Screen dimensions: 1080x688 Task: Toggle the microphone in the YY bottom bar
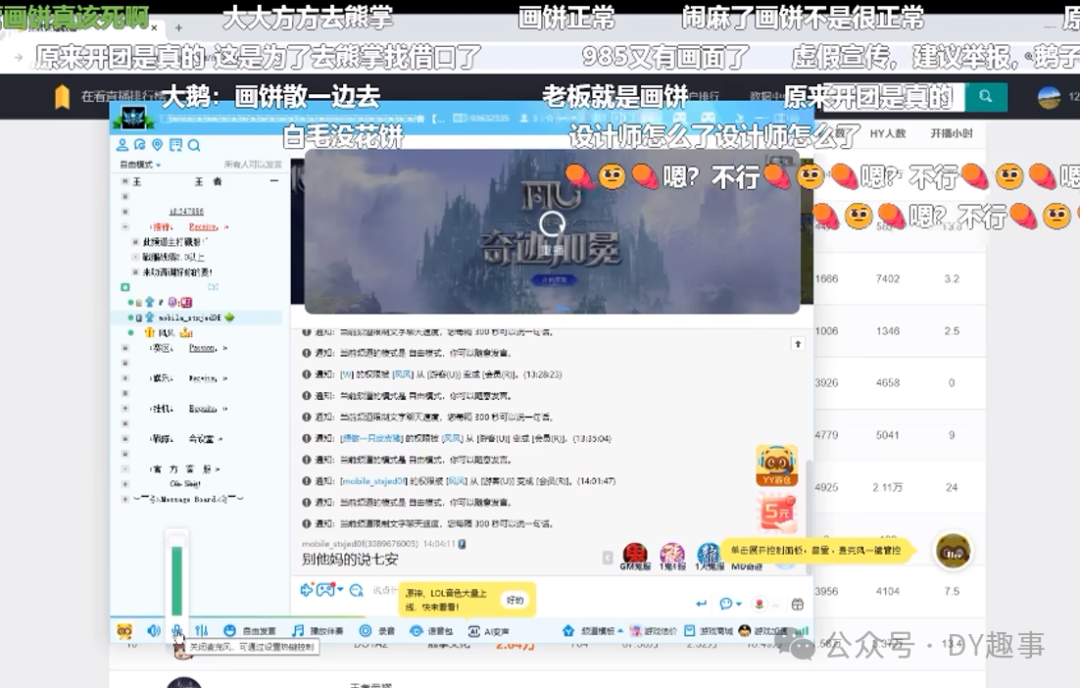(177, 631)
